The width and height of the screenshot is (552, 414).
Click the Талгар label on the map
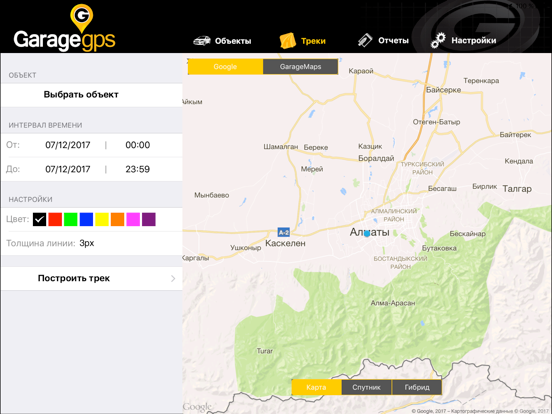pyautogui.click(x=517, y=189)
